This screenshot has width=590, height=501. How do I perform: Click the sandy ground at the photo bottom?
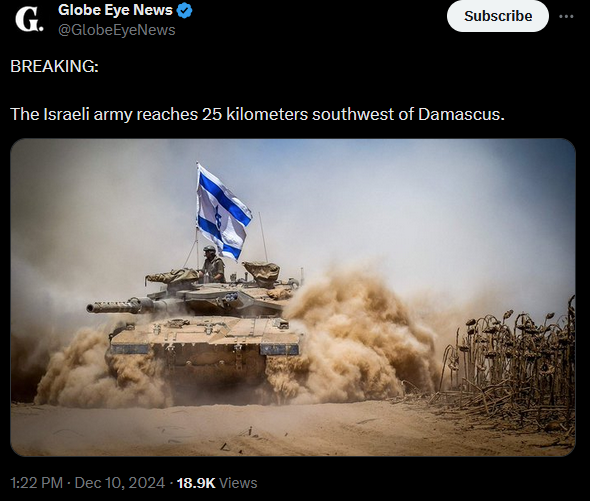(263, 429)
